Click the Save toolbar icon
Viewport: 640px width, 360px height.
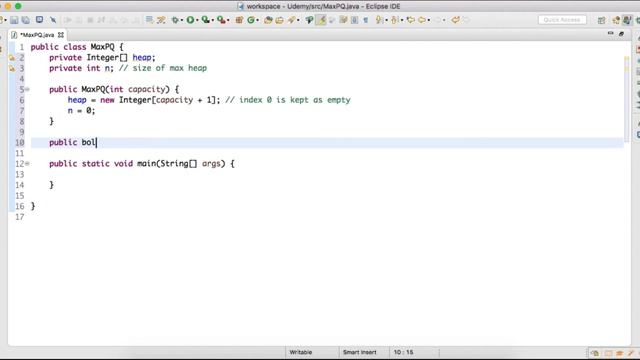[x=14, y=20]
